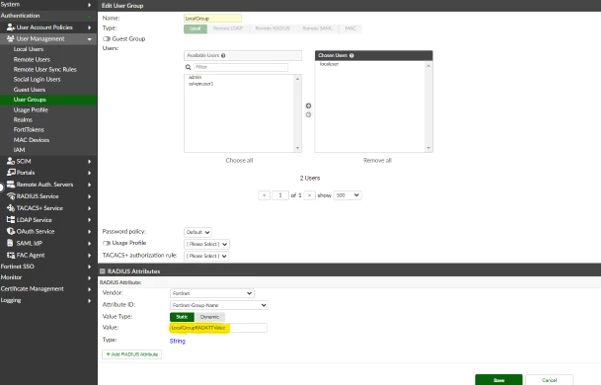Image resolution: width=601 pixels, height=385 pixels.
Task: Go to previous page of users
Action: [x=264, y=195]
